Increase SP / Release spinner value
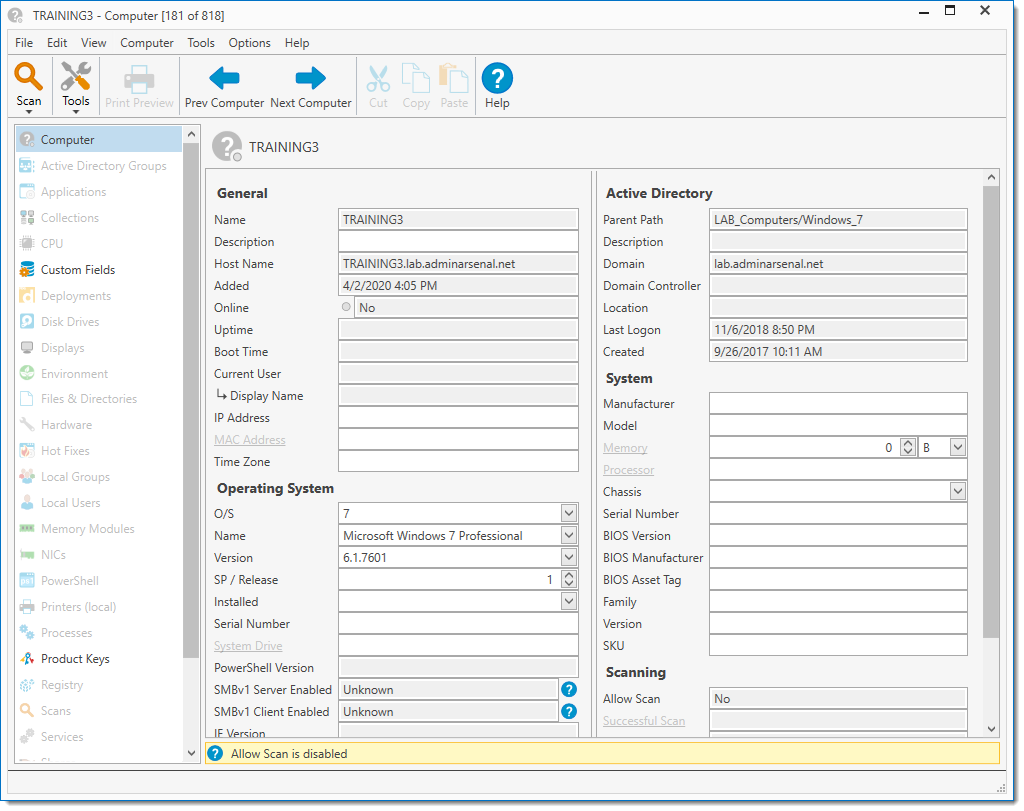Image resolution: width=1024 pixels, height=811 pixels. click(x=569, y=576)
